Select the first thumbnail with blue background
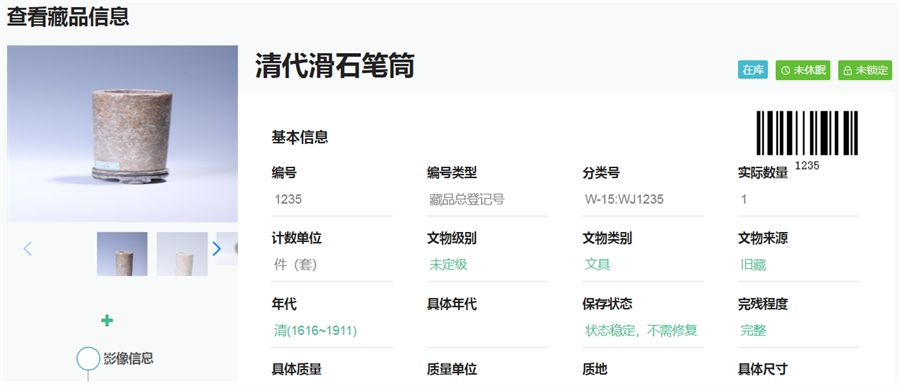The height and width of the screenshot is (386, 900). [122, 254]
